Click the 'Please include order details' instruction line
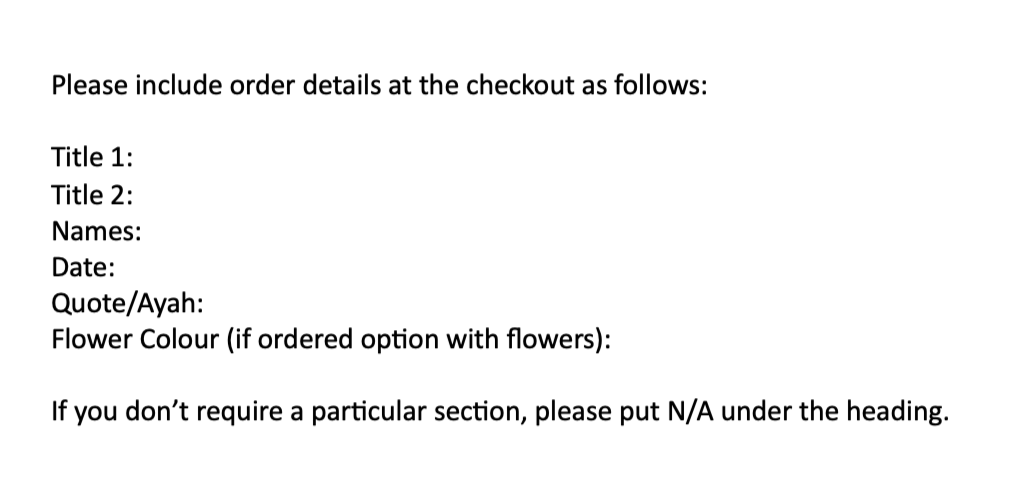Screen dimensions: 1009x494 (x=380, y=85)
